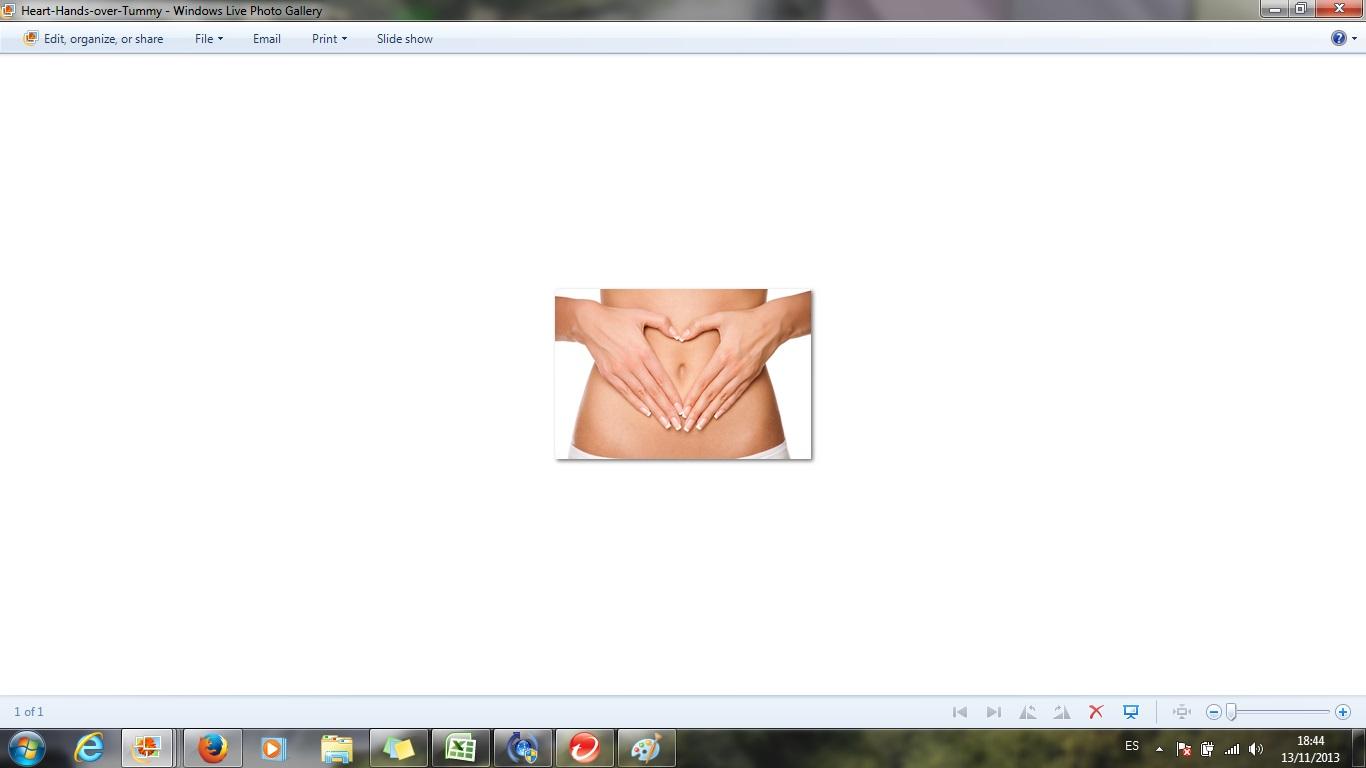Viewport: 1366px width, 768px height.
Task: Rotate the photo counterclockwise
Action: pos(1027,712)
